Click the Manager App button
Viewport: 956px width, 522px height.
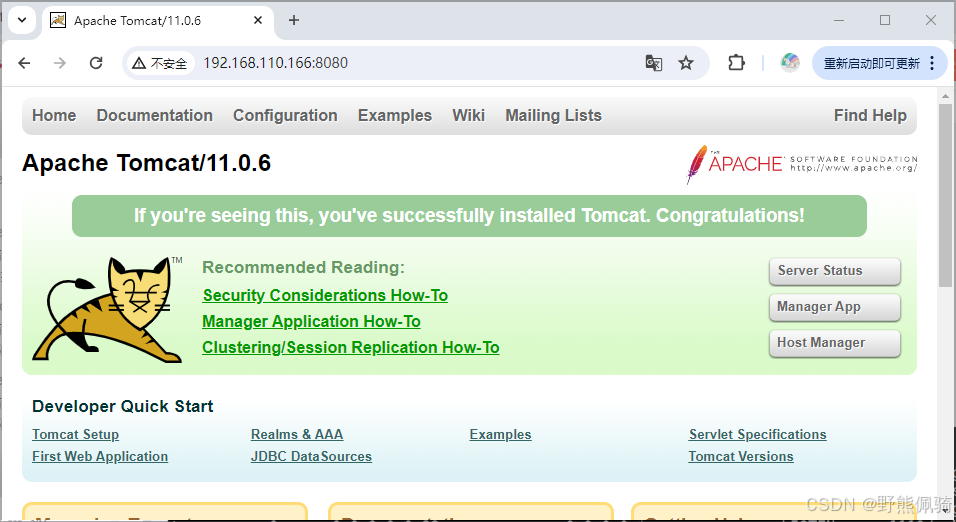(835, 307)
